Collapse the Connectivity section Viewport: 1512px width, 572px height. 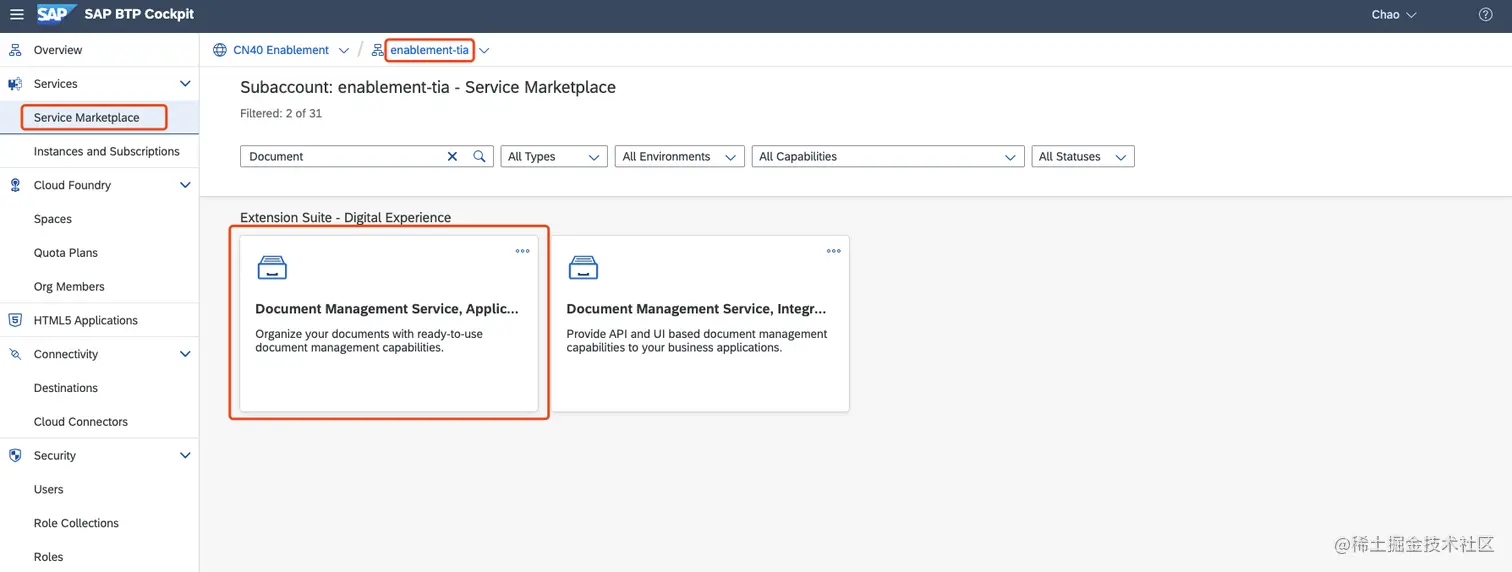pyautogui.click(x=185, y=354)
